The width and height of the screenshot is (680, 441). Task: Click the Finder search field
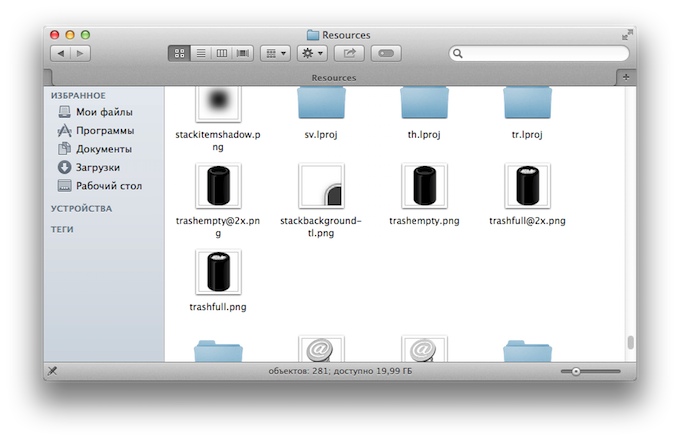pos(540,53)
